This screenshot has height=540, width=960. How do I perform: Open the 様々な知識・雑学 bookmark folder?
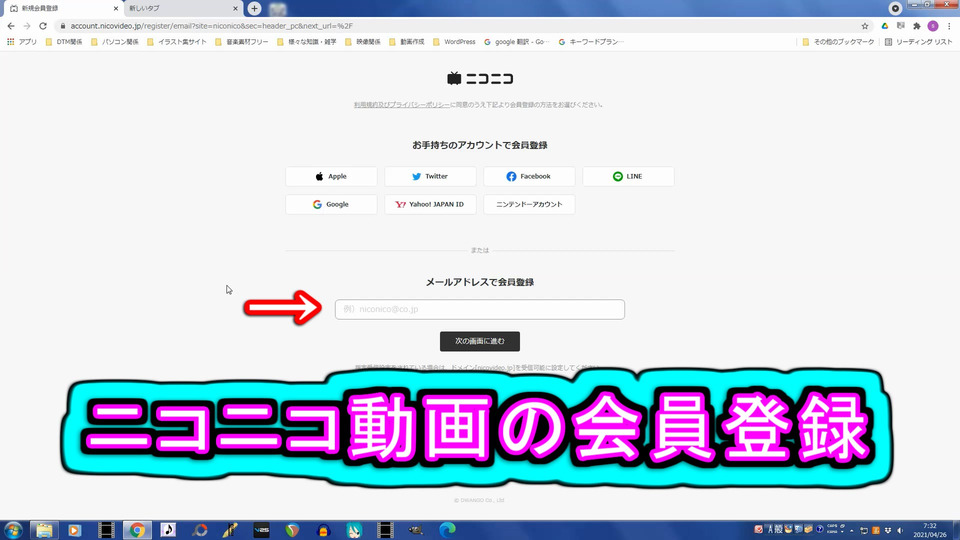point(306,42)
